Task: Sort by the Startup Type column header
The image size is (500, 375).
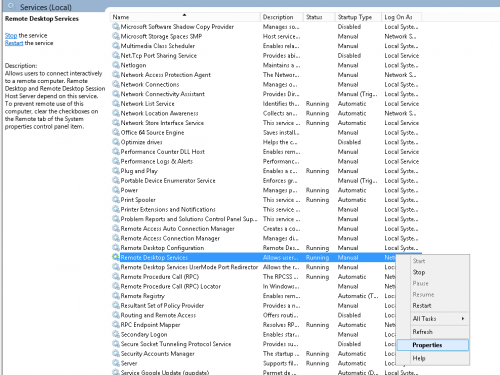Action: pos(358,17)
